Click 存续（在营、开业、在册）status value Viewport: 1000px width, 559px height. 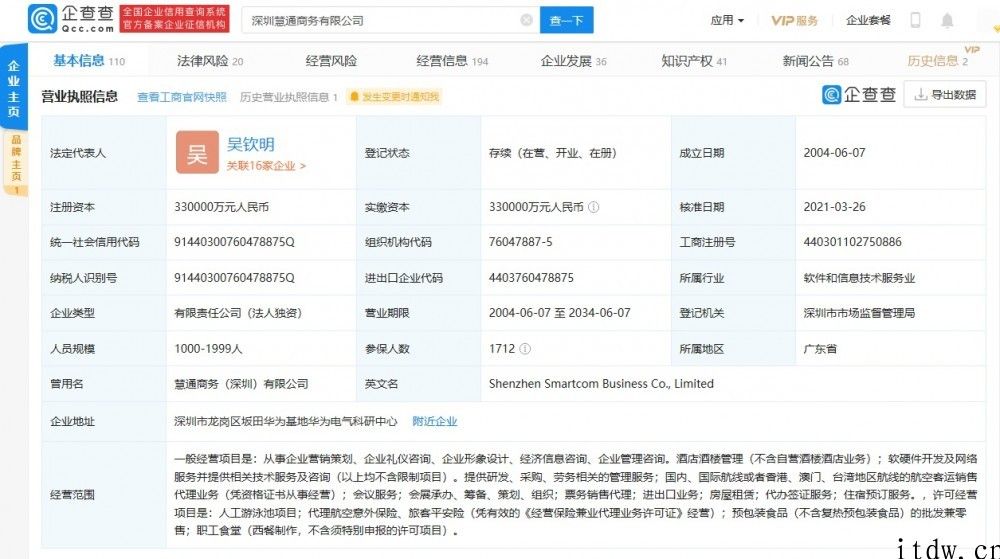(x=552, y=153)
